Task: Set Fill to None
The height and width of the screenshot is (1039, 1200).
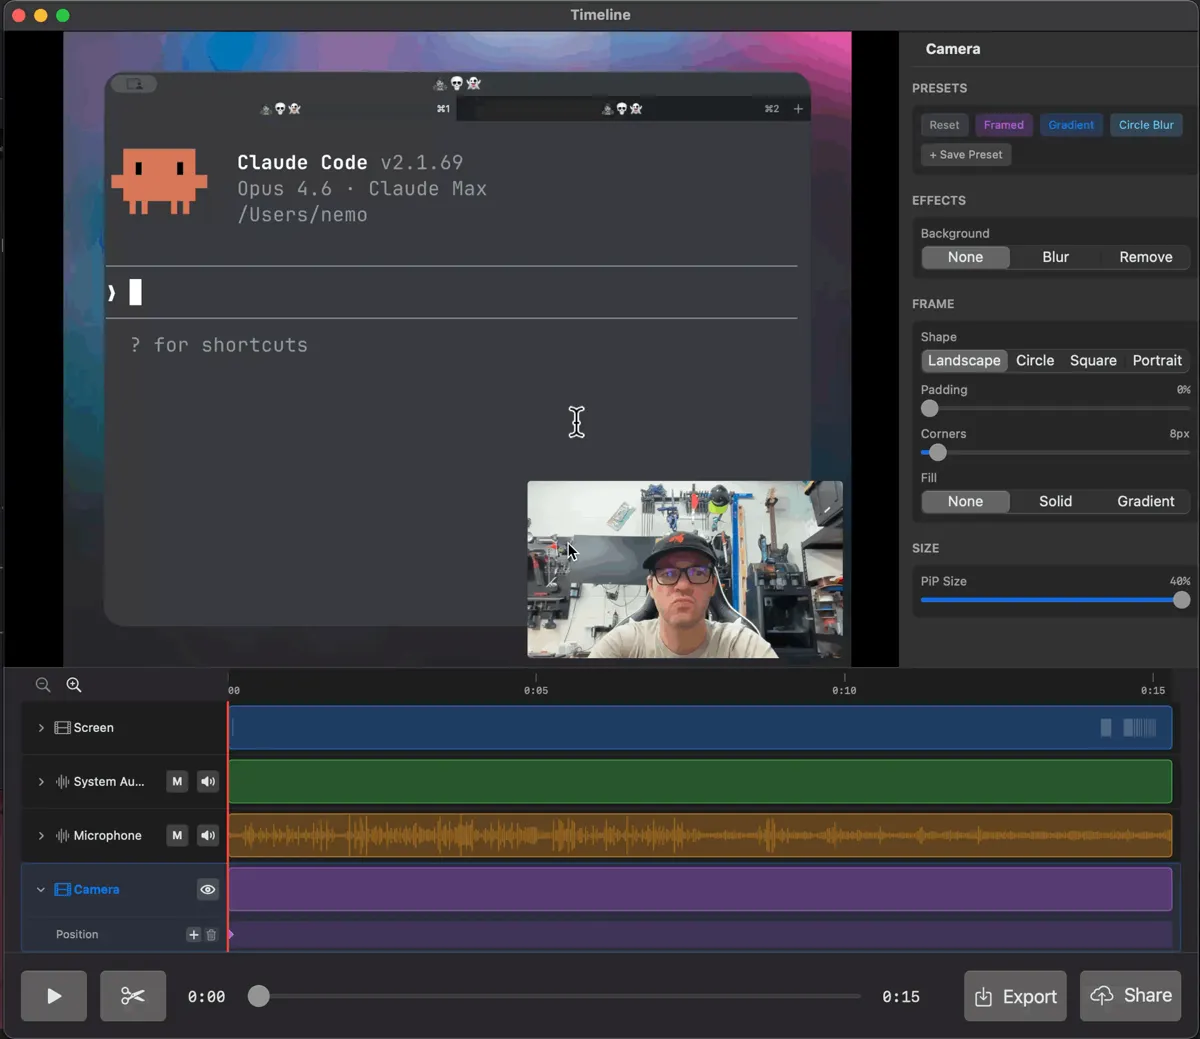Action: point(965,502)
